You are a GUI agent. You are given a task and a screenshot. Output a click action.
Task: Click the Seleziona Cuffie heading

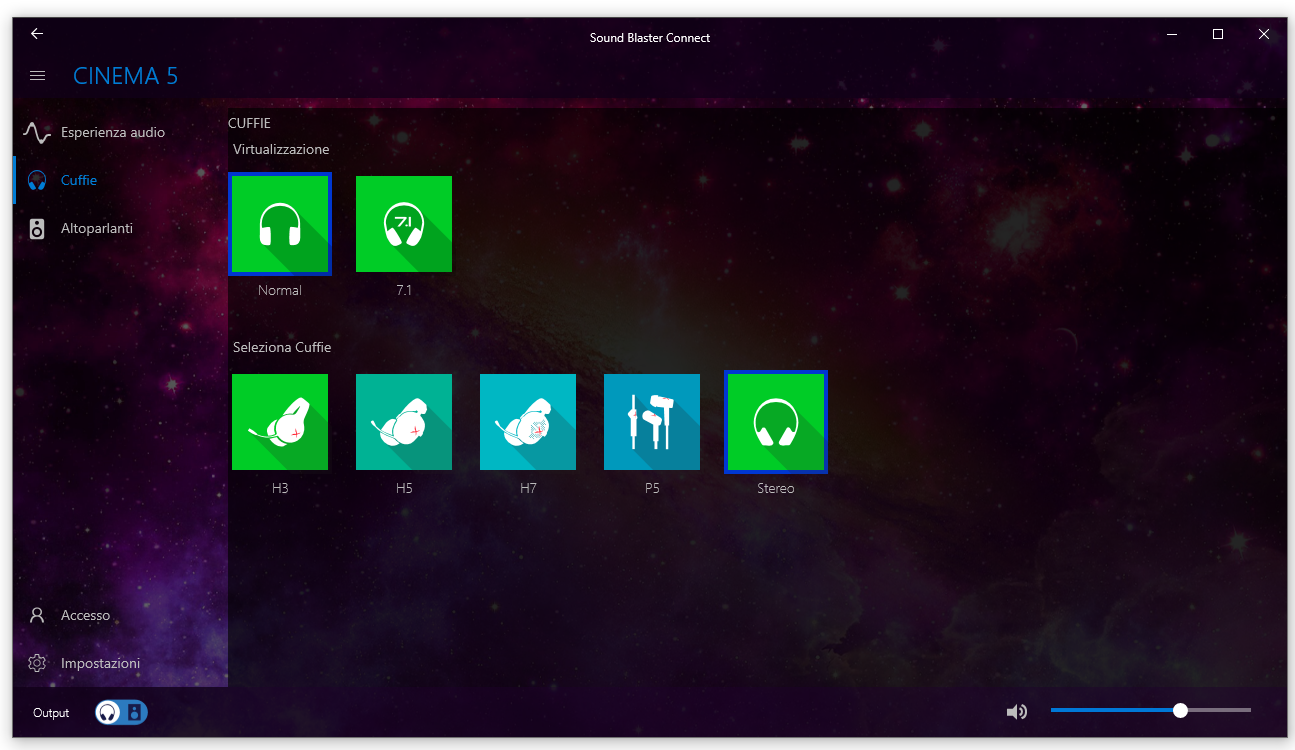pyautogui.click(x=282, y=347)
